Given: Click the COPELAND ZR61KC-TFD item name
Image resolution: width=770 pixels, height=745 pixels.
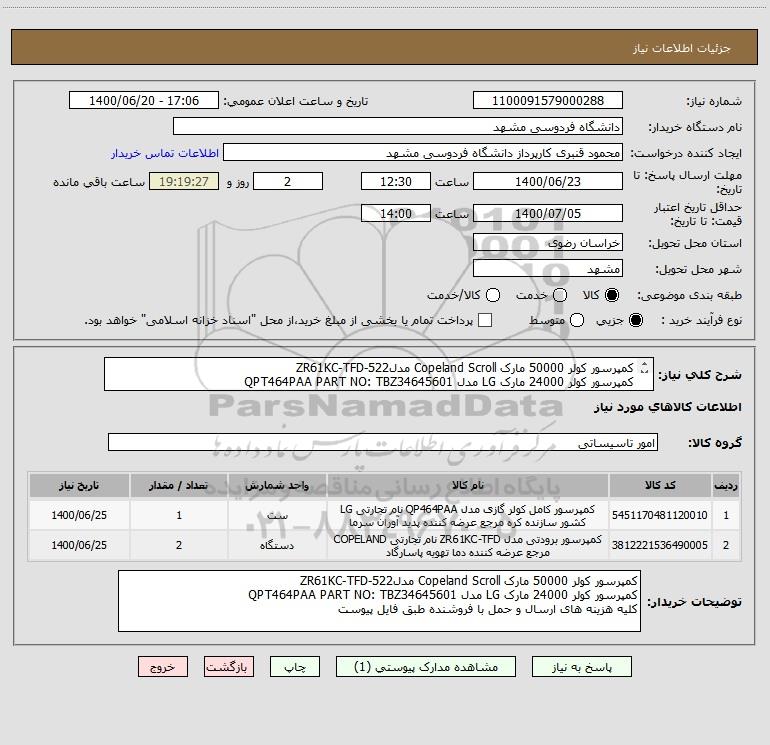Looking at the screenshot, I should (x=468, y=546).
